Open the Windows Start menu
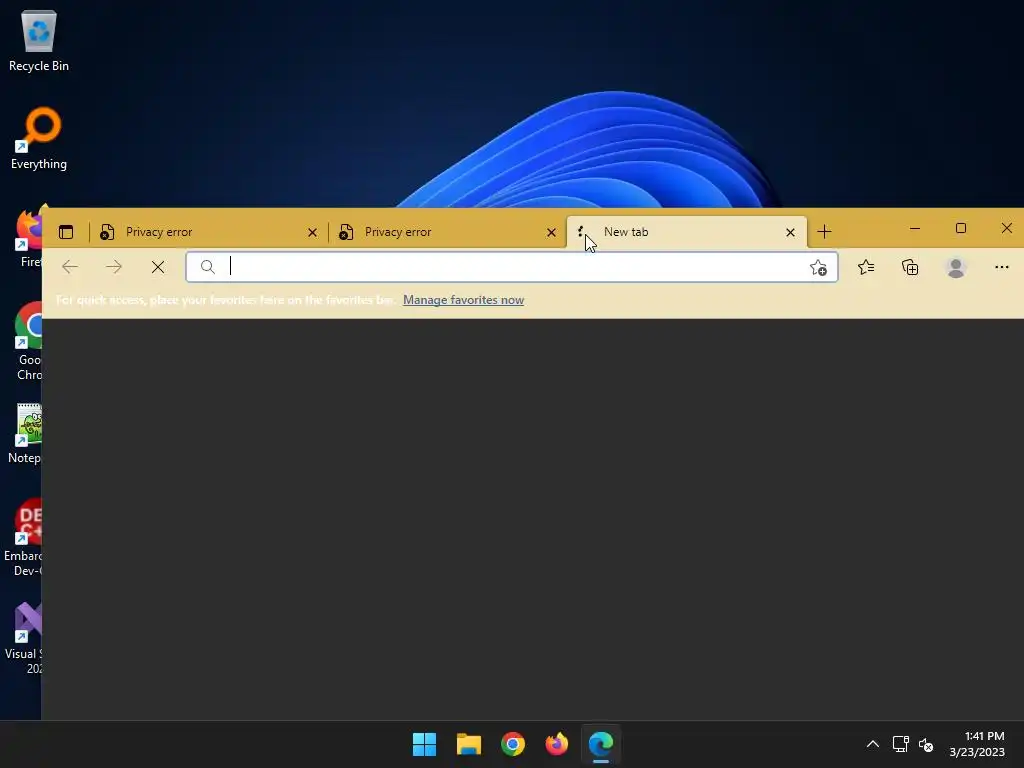This screenshot has height=768, width=1024. coord(424,744)
